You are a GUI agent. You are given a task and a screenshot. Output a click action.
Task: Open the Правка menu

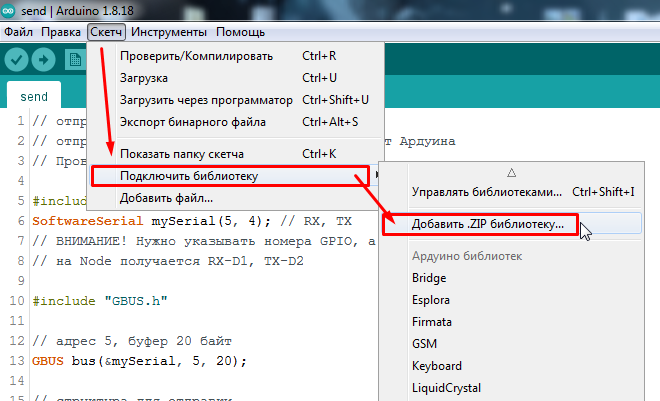[x=61, y=32]
